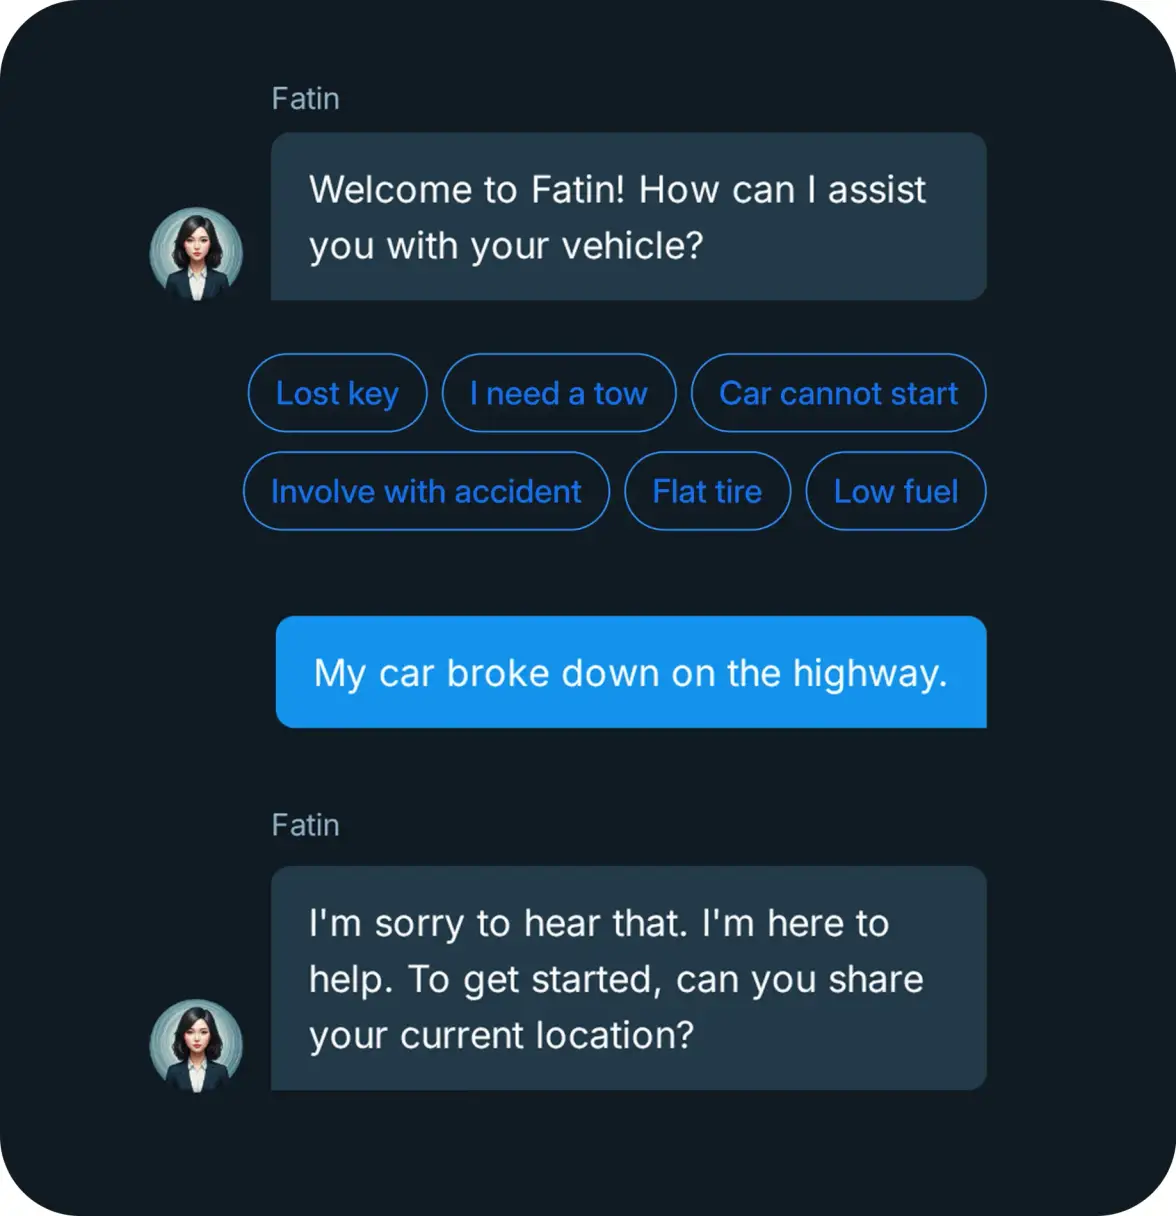1176x1216 pixels.
Task: Click the word 'highway' in the user message
Action: (865, 673)
